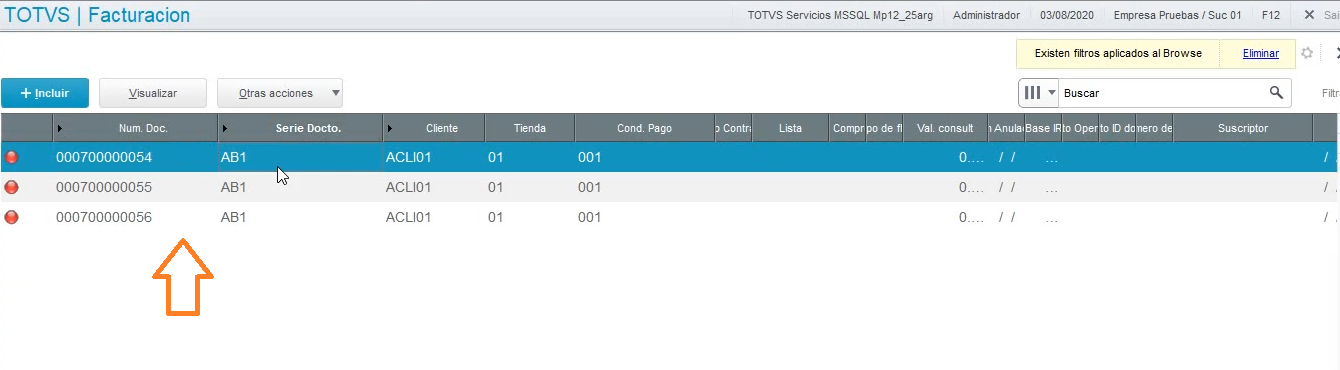Click ACLI01 in row 000700000054
The width and height of the screenshot is (1340, 370).
[x=408, y=157]
